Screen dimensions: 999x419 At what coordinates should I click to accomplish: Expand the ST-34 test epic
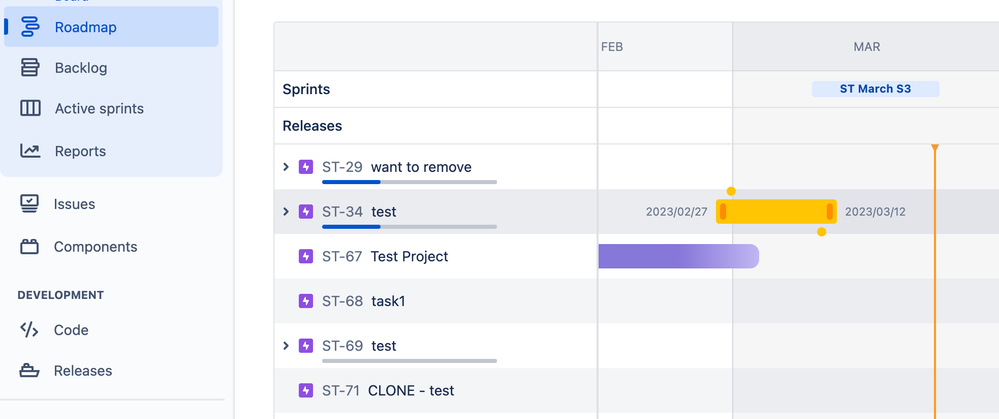tap(286, 212)
